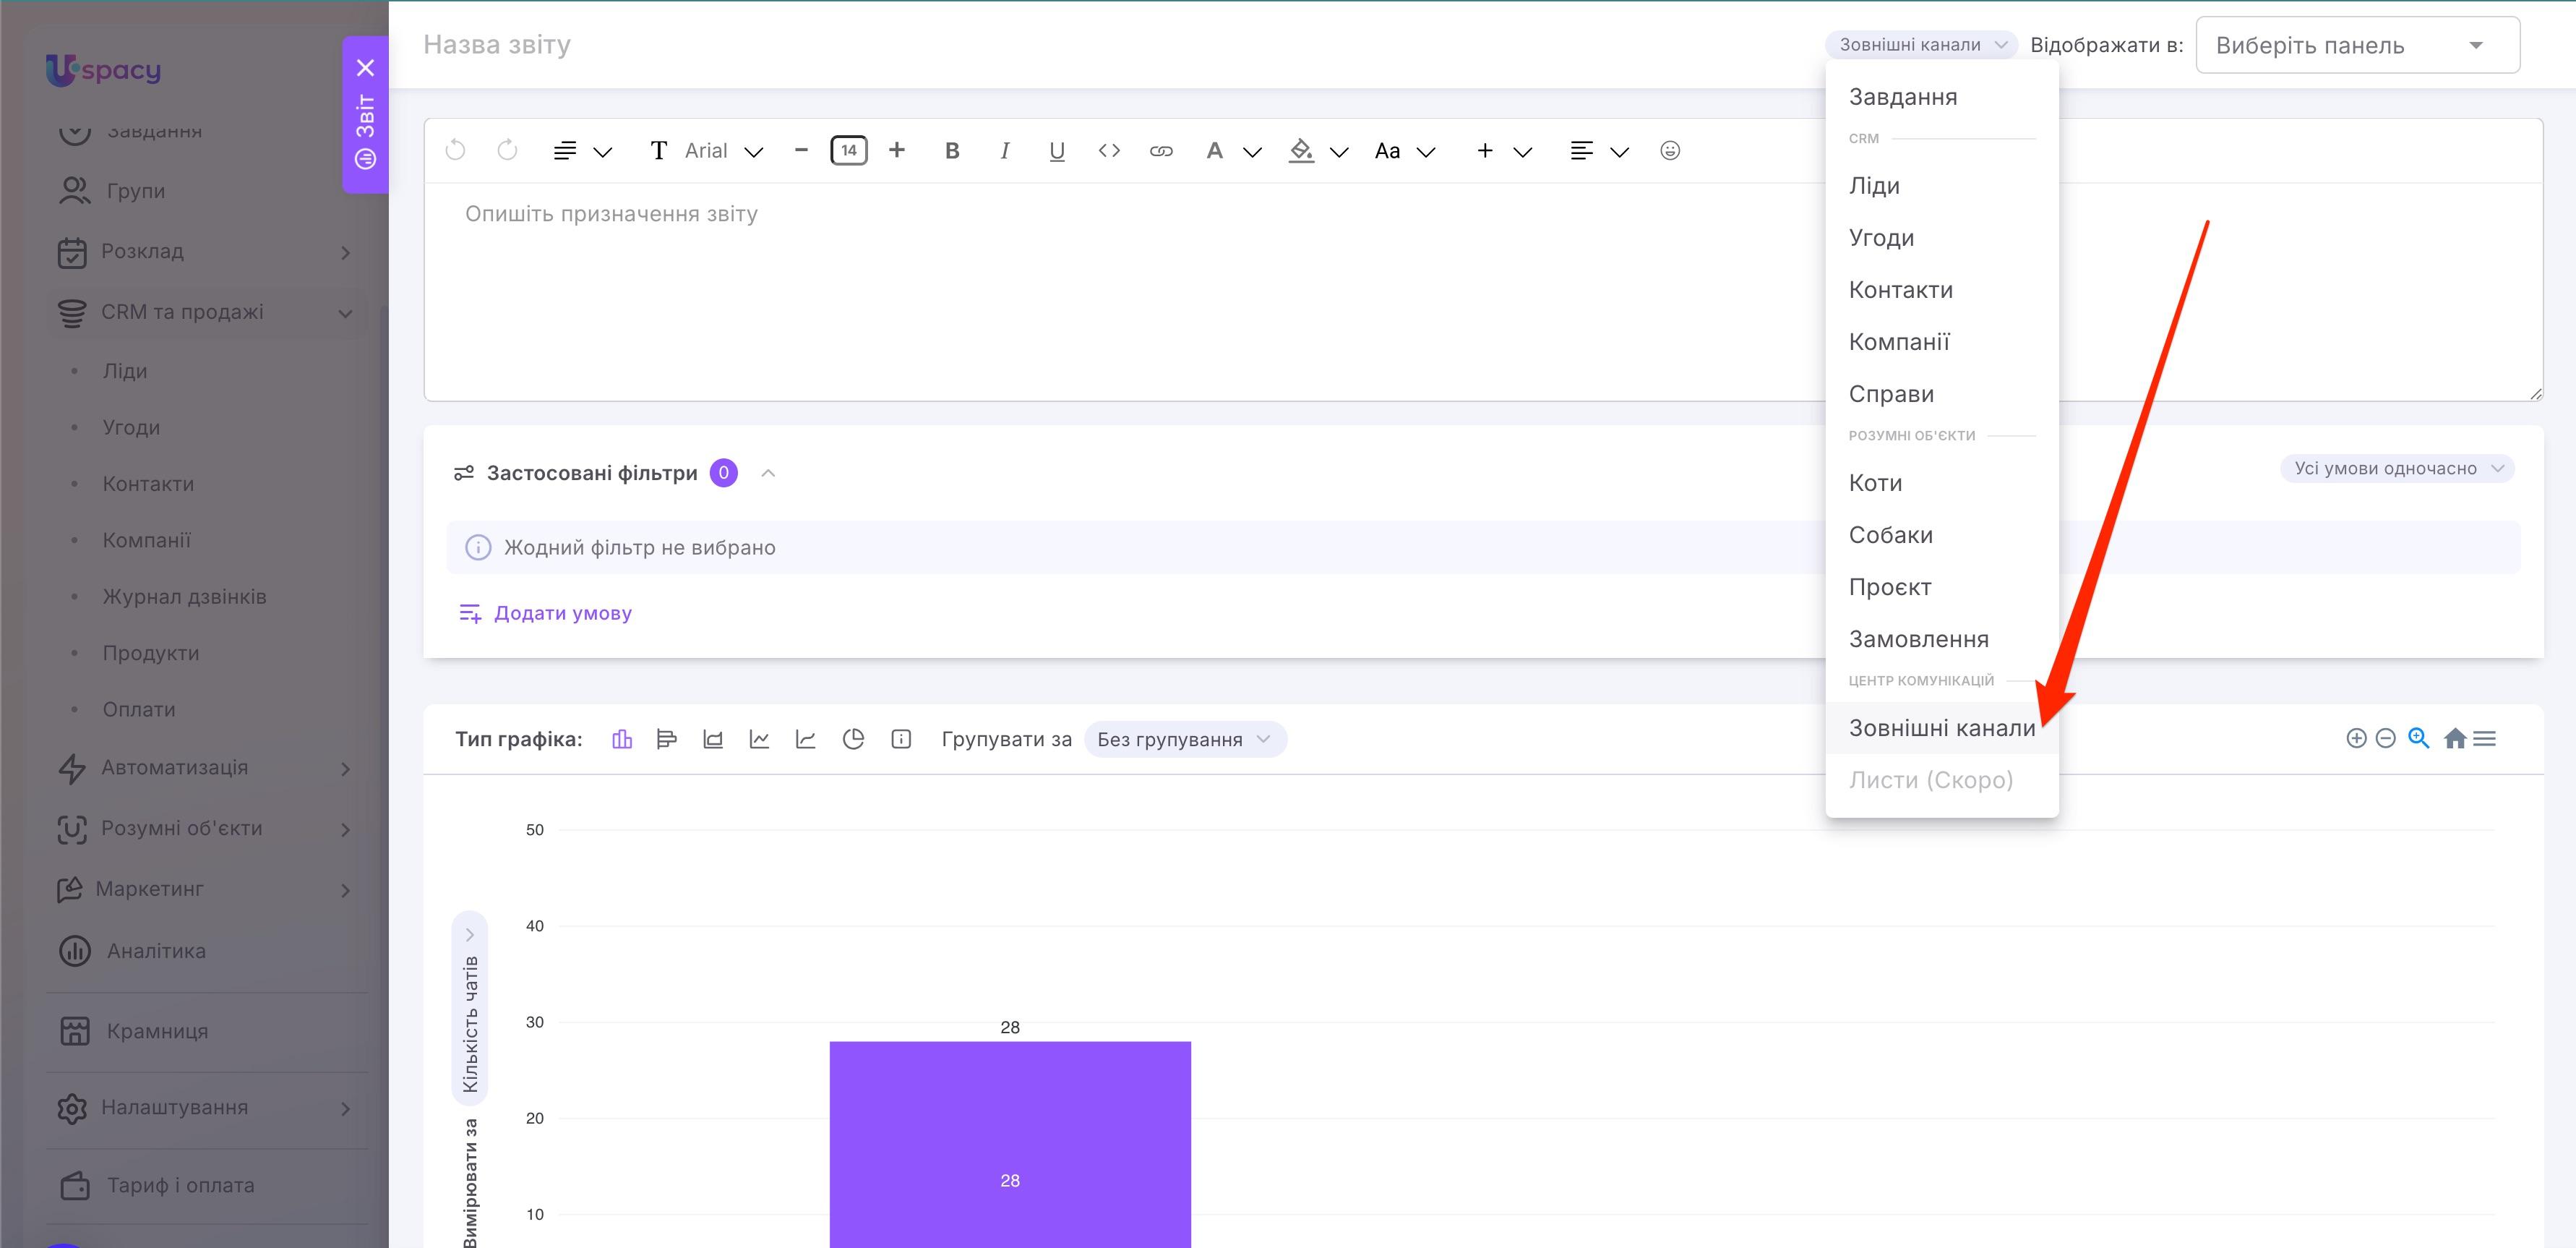Open the insert plus dropdown

click(1504, 151)
